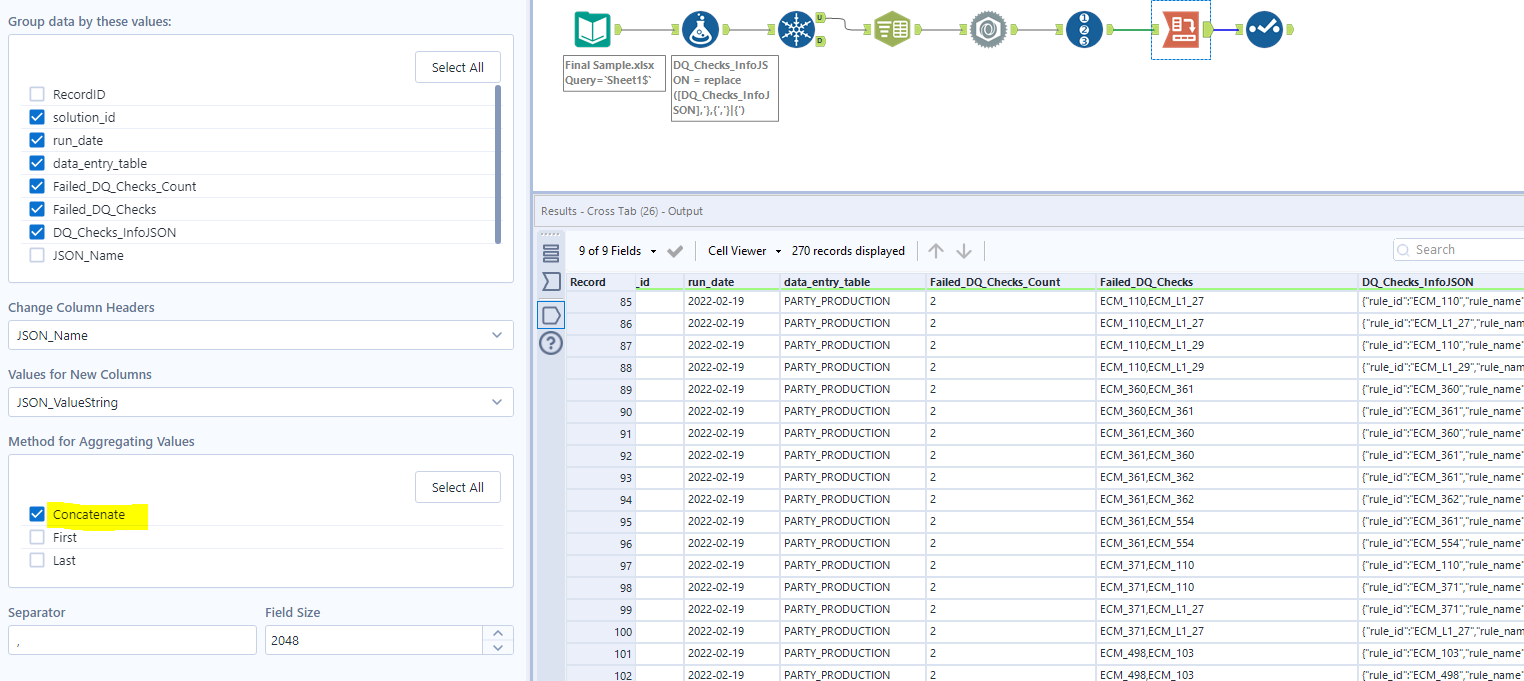Image resolution: width=1524 pixels, height=681 pixels.
Task: Click the Unique tool with U and D outputs
Action: tap(795, 29)
